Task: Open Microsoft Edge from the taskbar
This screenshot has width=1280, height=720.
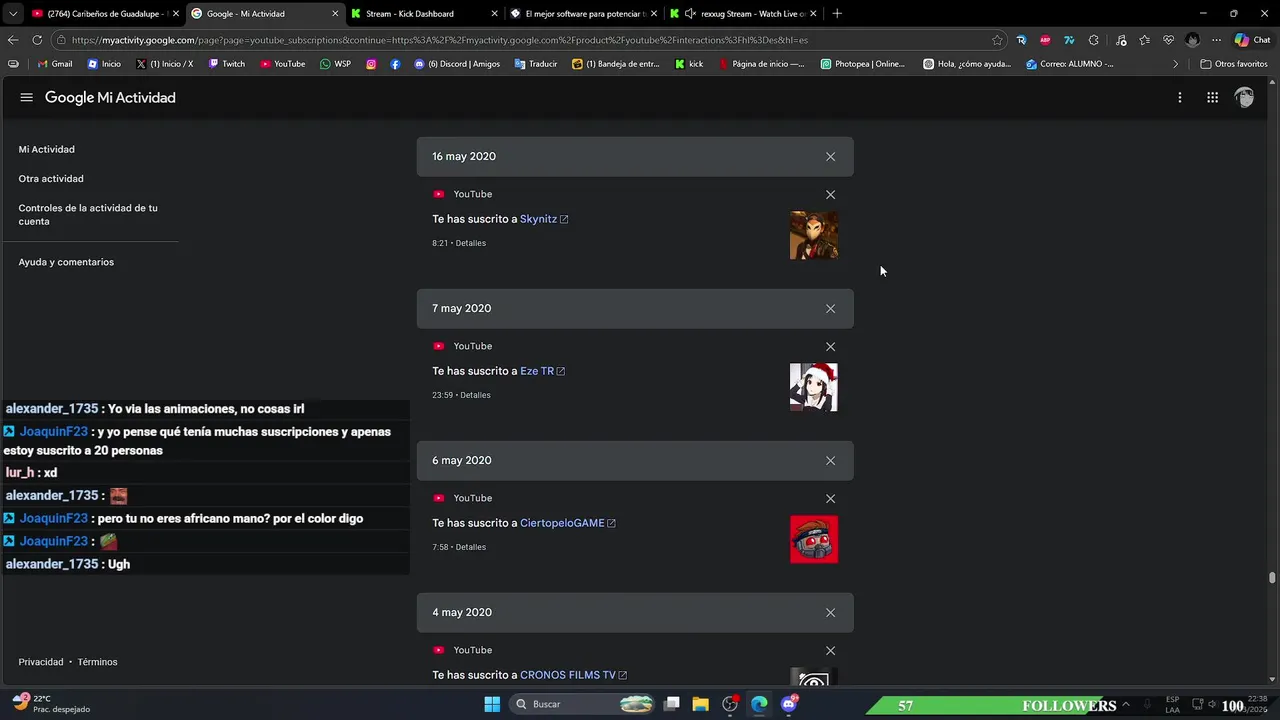Action: pyautogui.click(x=759, y=704)
